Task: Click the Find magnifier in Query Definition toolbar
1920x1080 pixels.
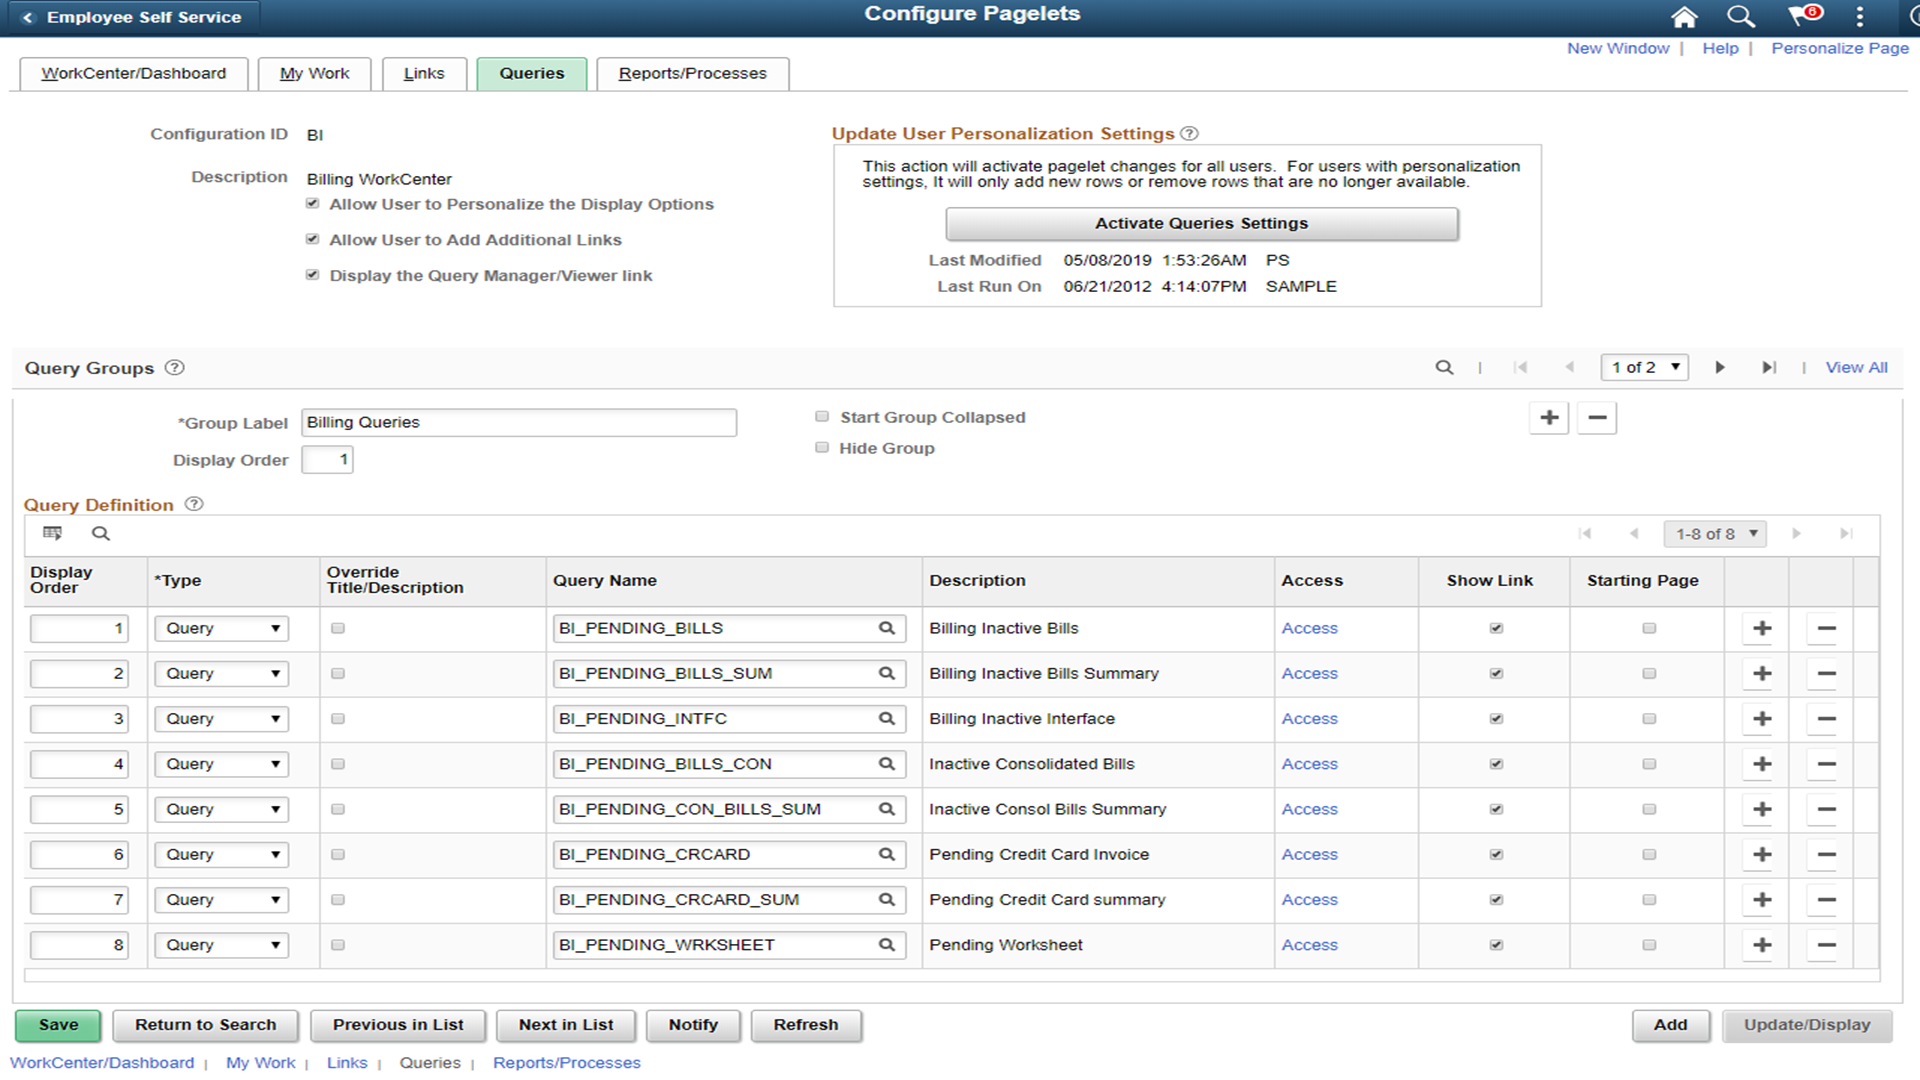Action: click(x=100, y=533)
